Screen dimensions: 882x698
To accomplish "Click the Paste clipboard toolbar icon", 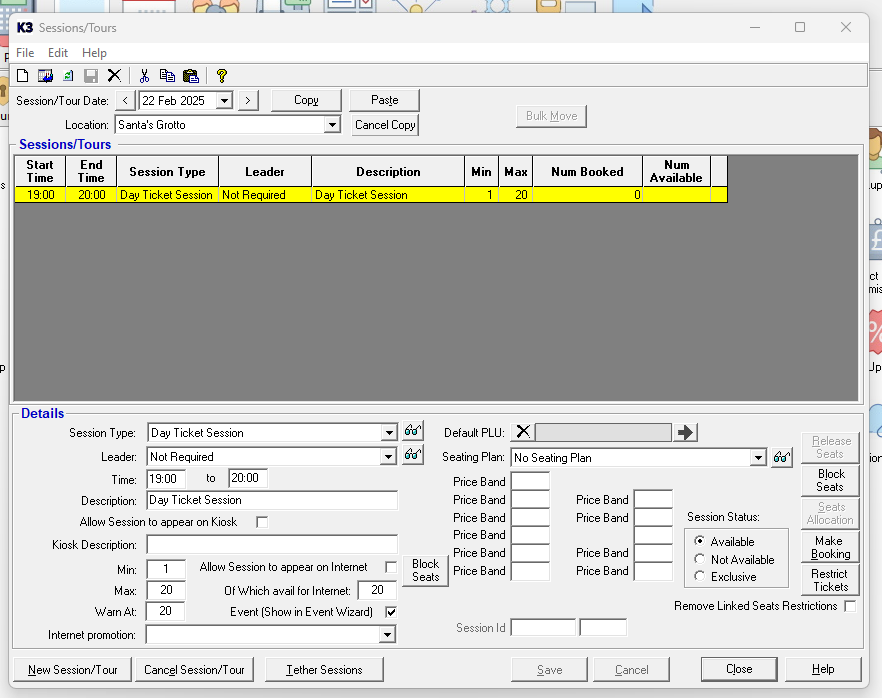I will (x=190, y=76).
